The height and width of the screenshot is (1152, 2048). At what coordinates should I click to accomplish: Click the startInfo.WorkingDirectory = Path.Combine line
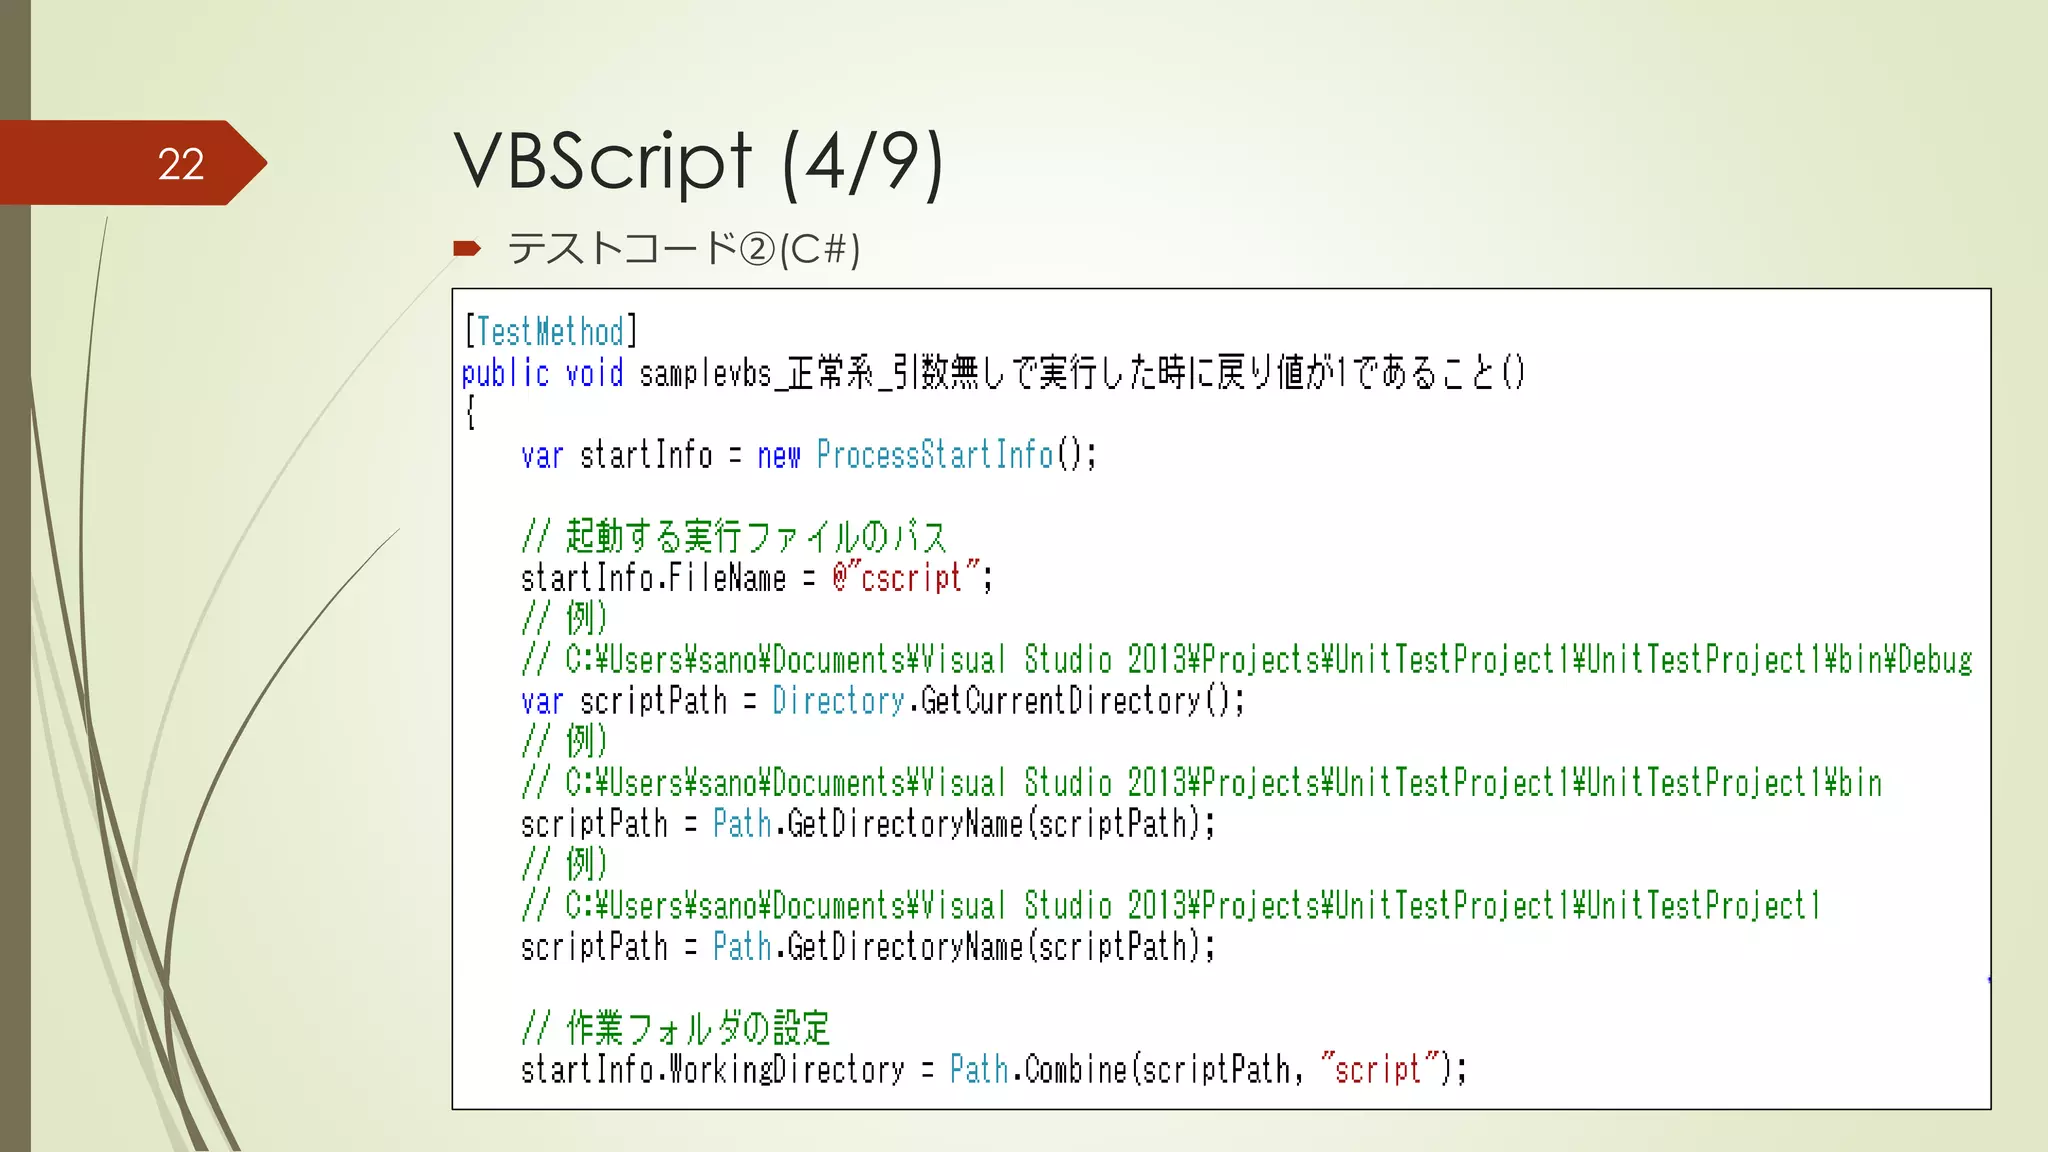(994, 1070)
